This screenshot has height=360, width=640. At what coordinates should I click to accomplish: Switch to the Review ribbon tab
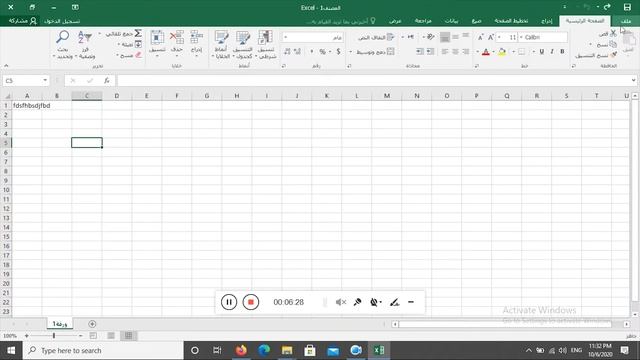tap(423, 21)
